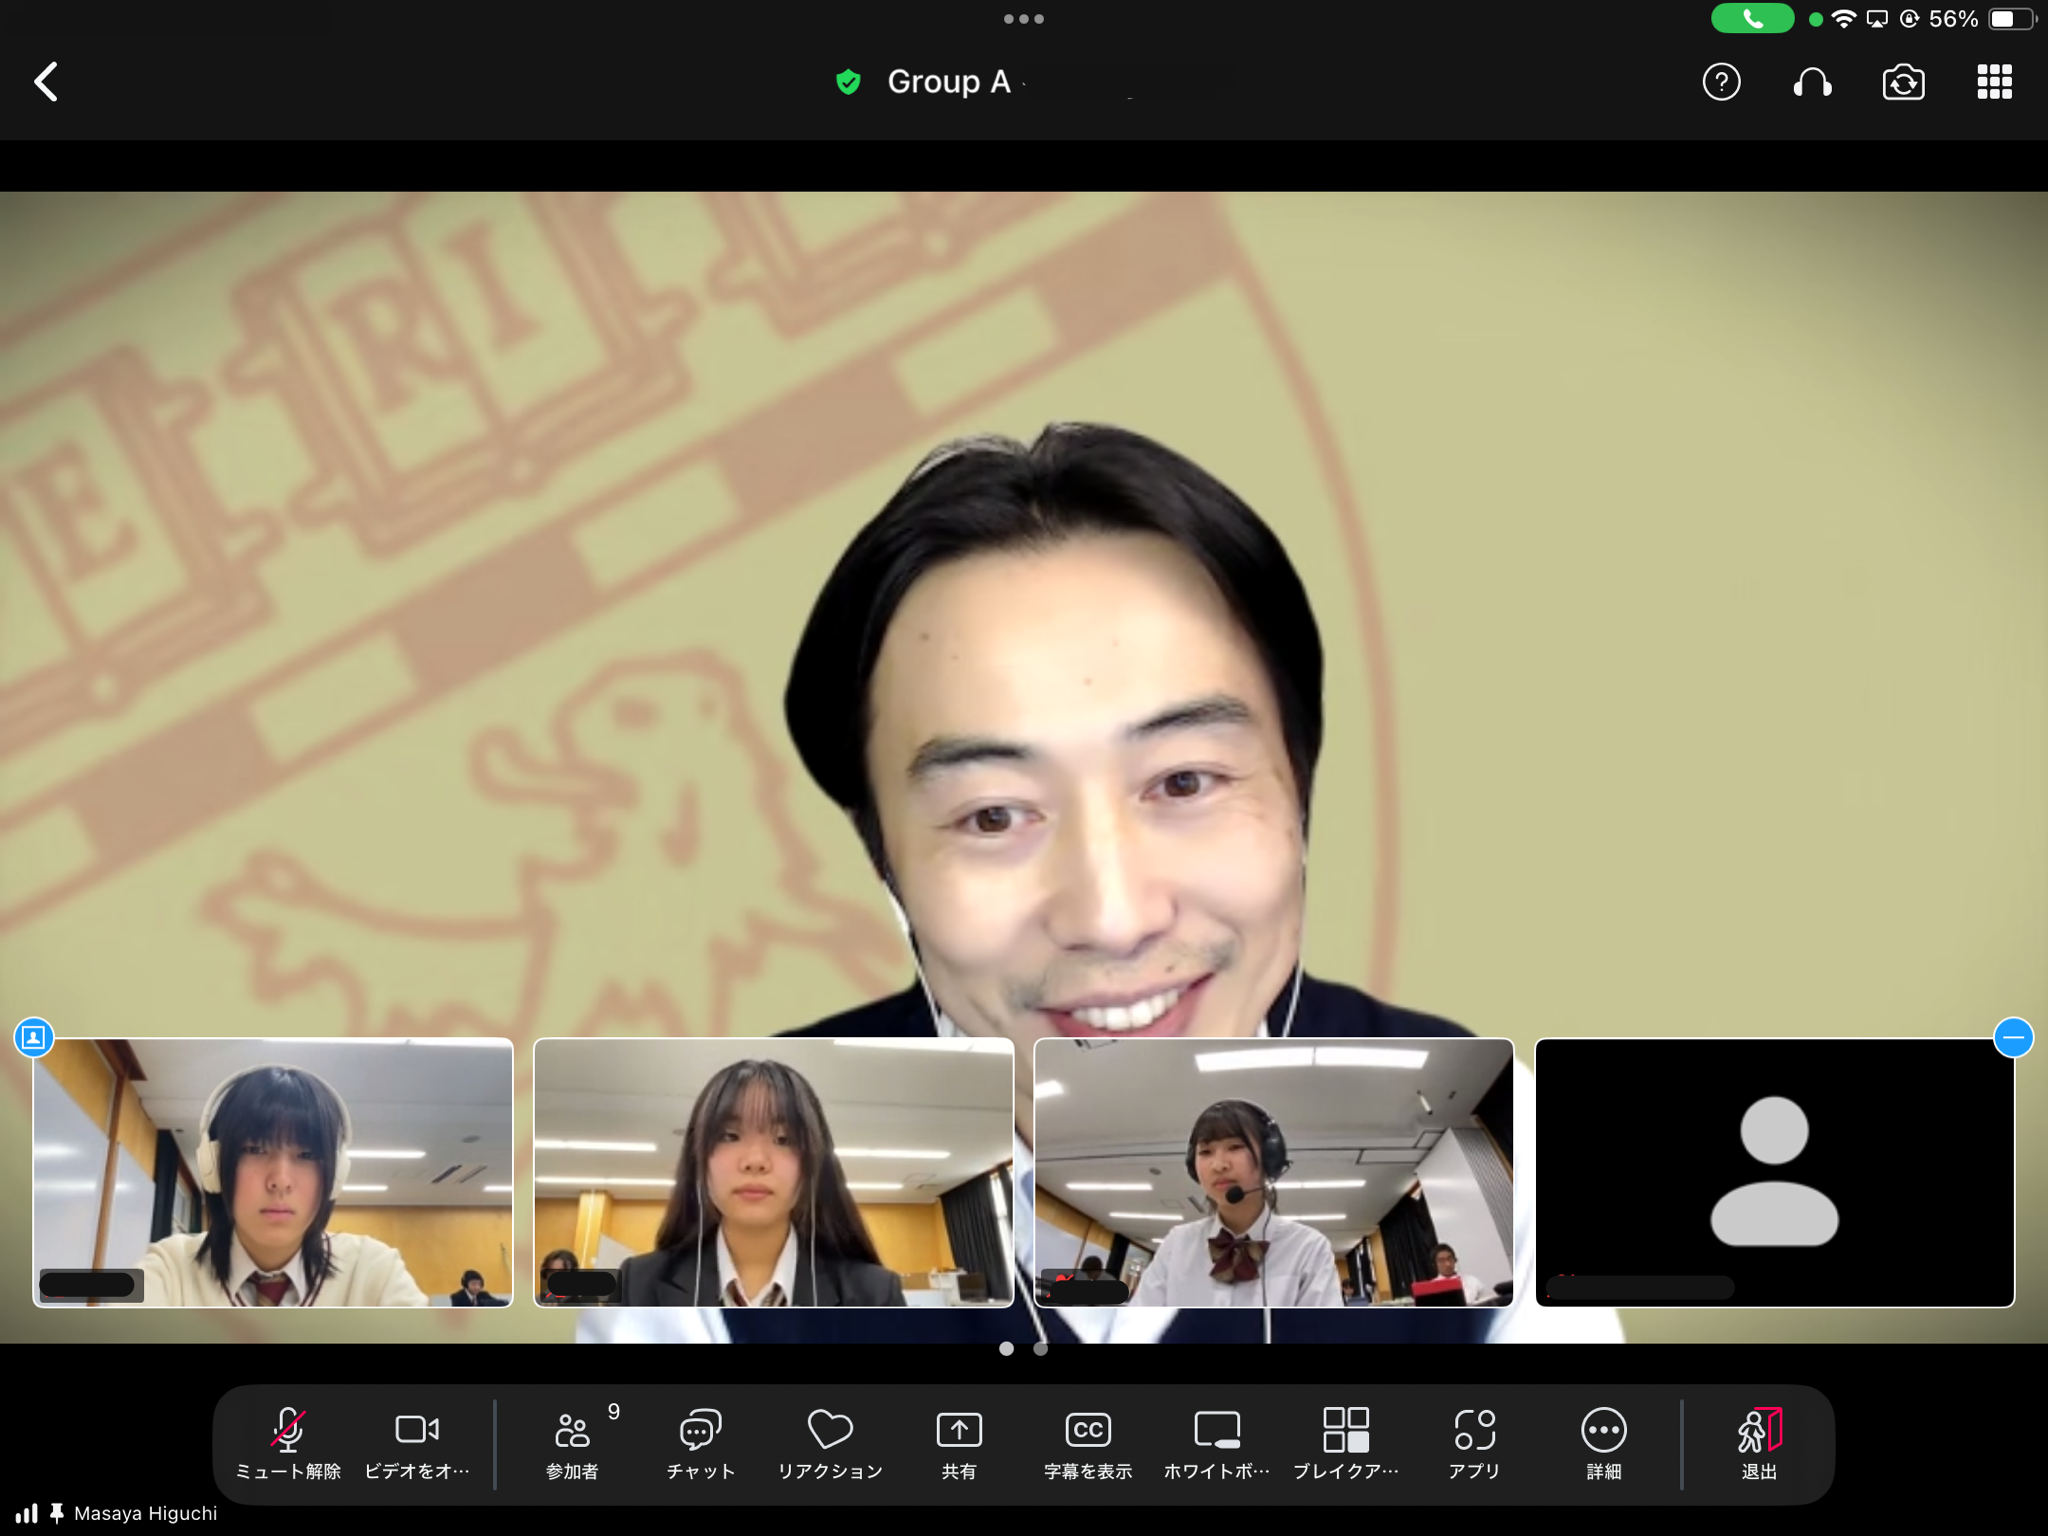
Task: Select the video-off participant thumbnail
Action: pos(1774,1172)
